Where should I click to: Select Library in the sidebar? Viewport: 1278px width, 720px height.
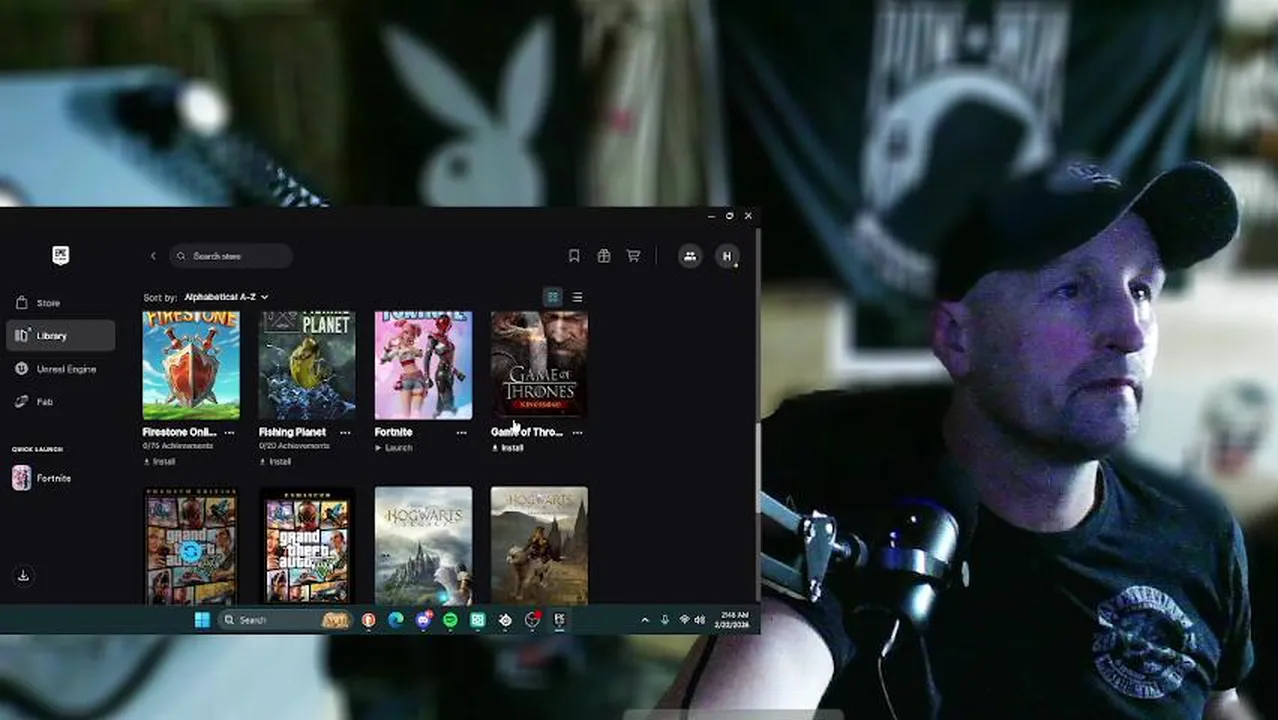(x=60, y=336)
